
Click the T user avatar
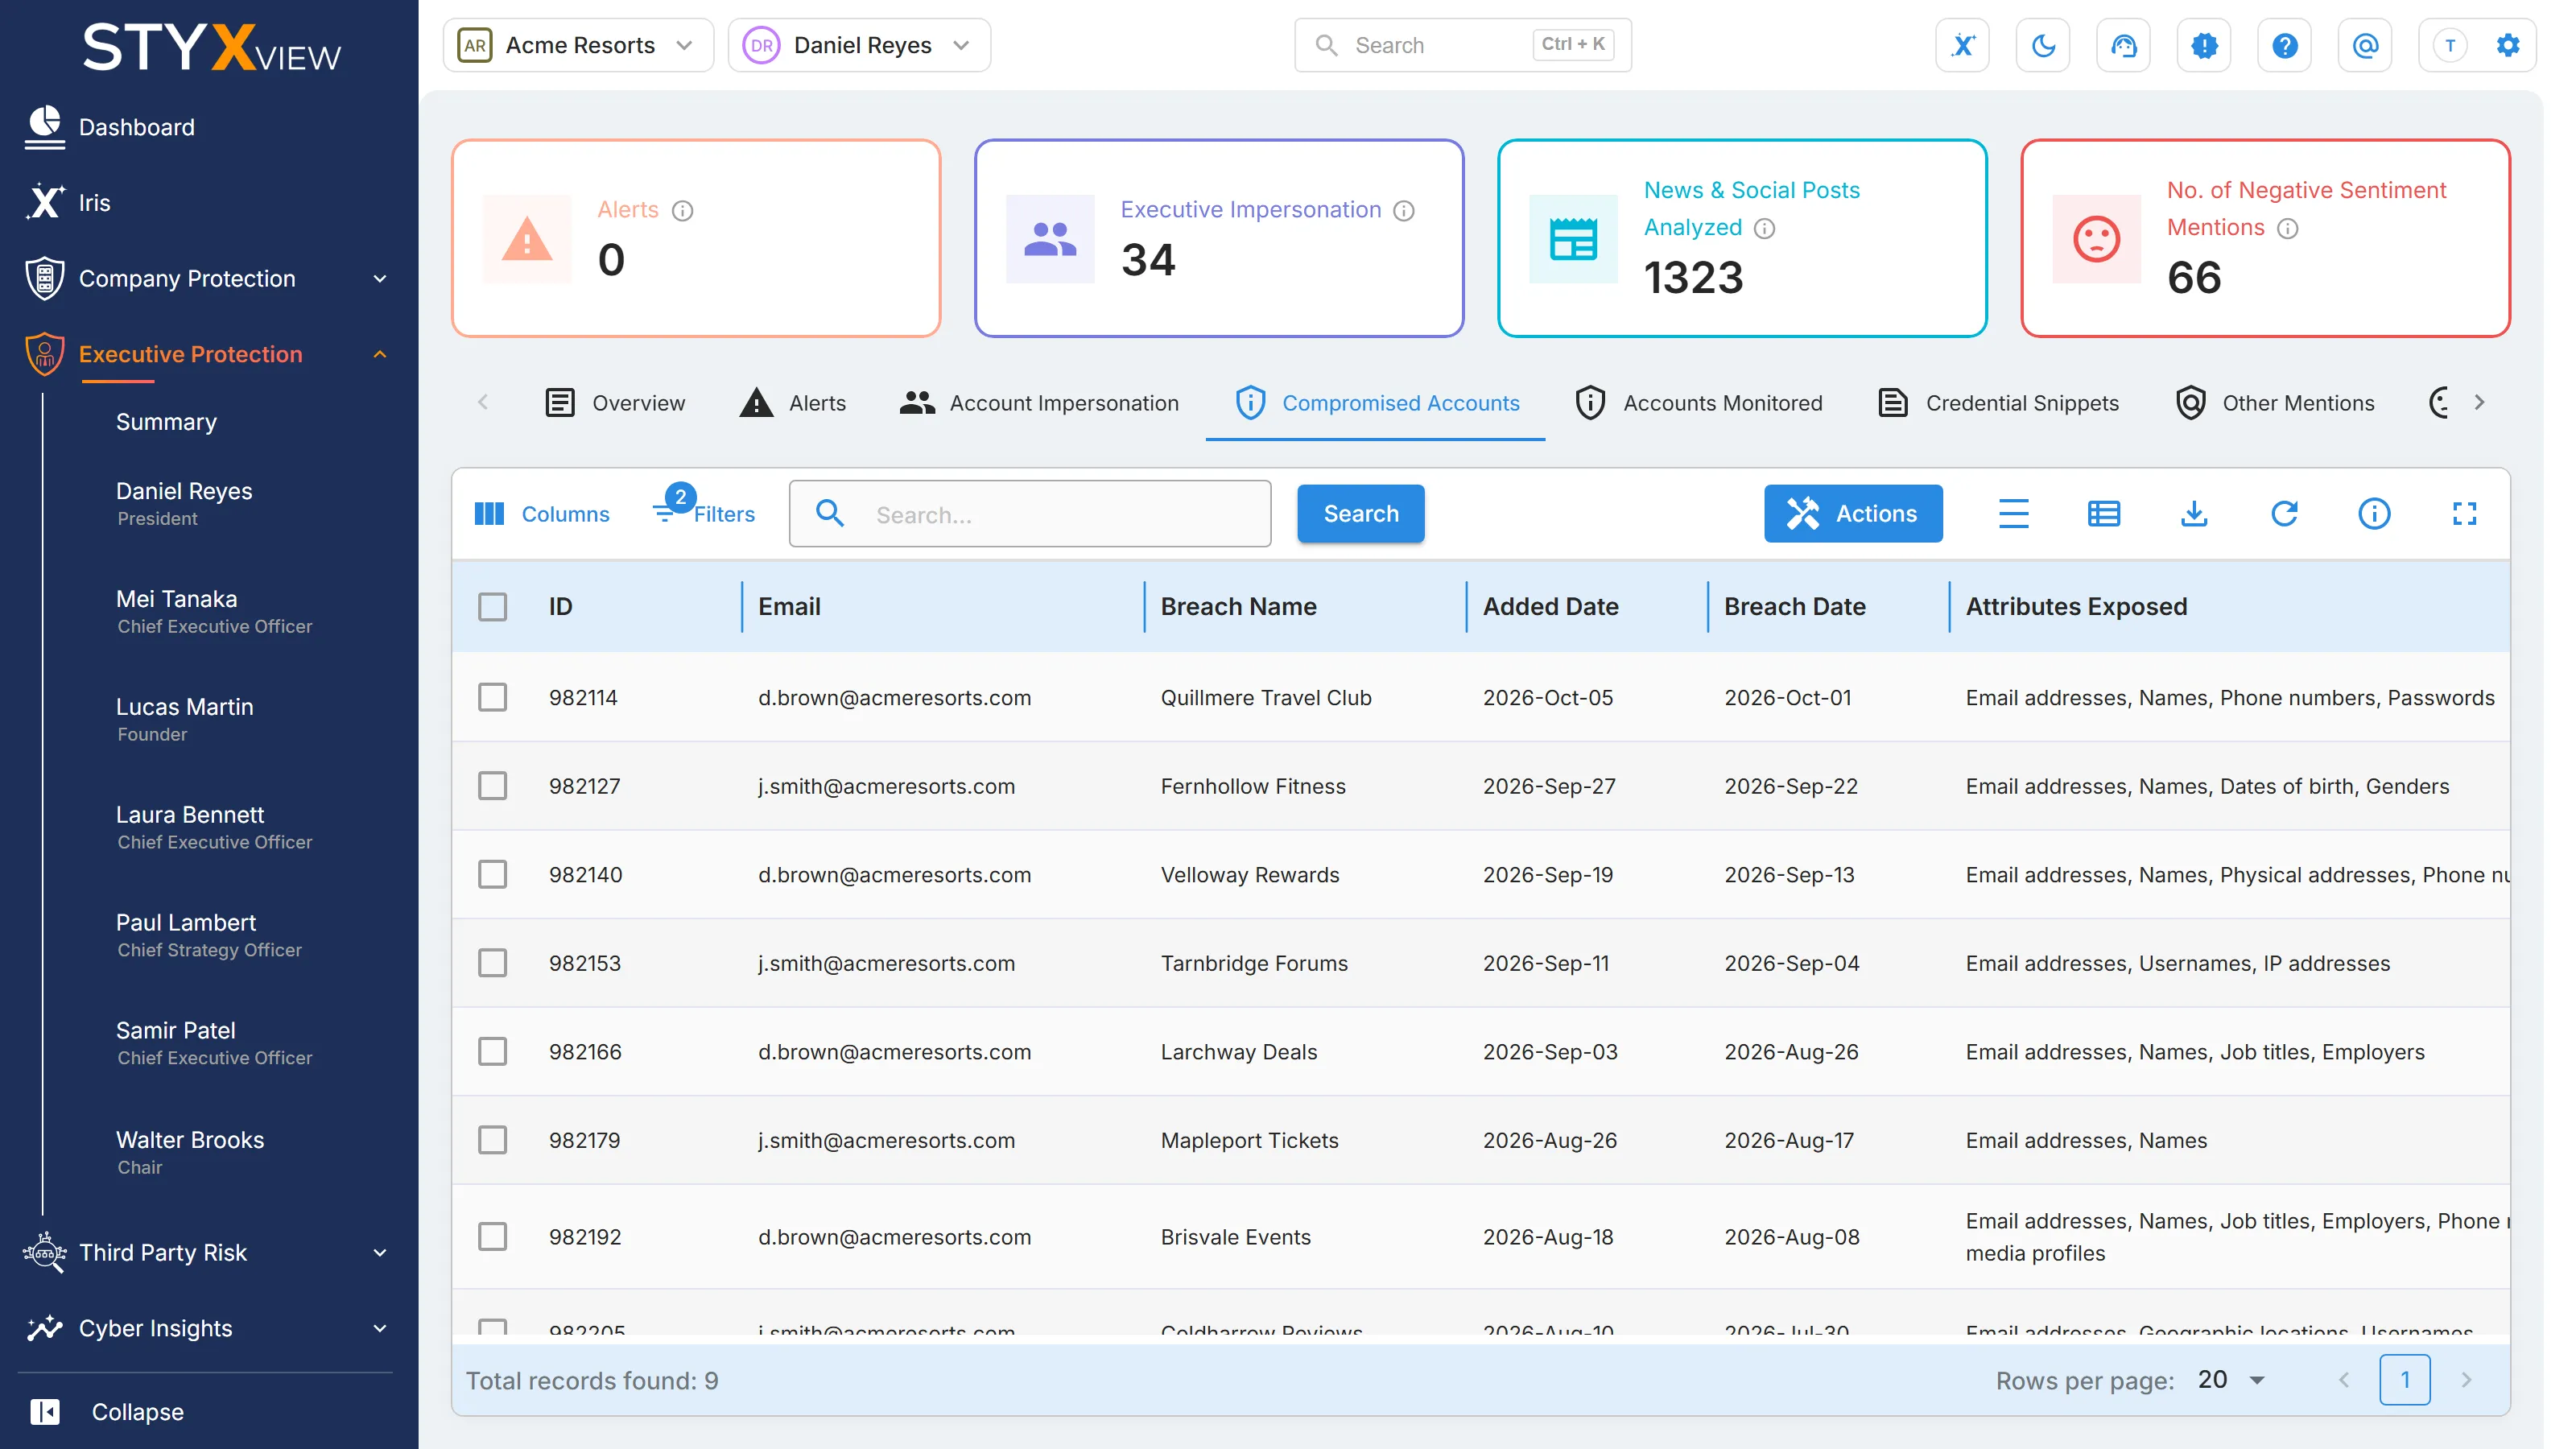(x=2449, y=45)
